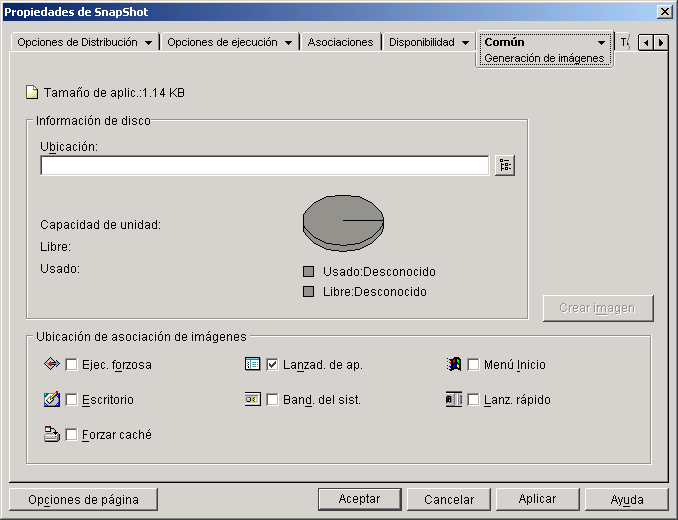The image size is (678, 520).
Task: Expand the Opciones de ejecución tab arrow
Action: (288, 43)
